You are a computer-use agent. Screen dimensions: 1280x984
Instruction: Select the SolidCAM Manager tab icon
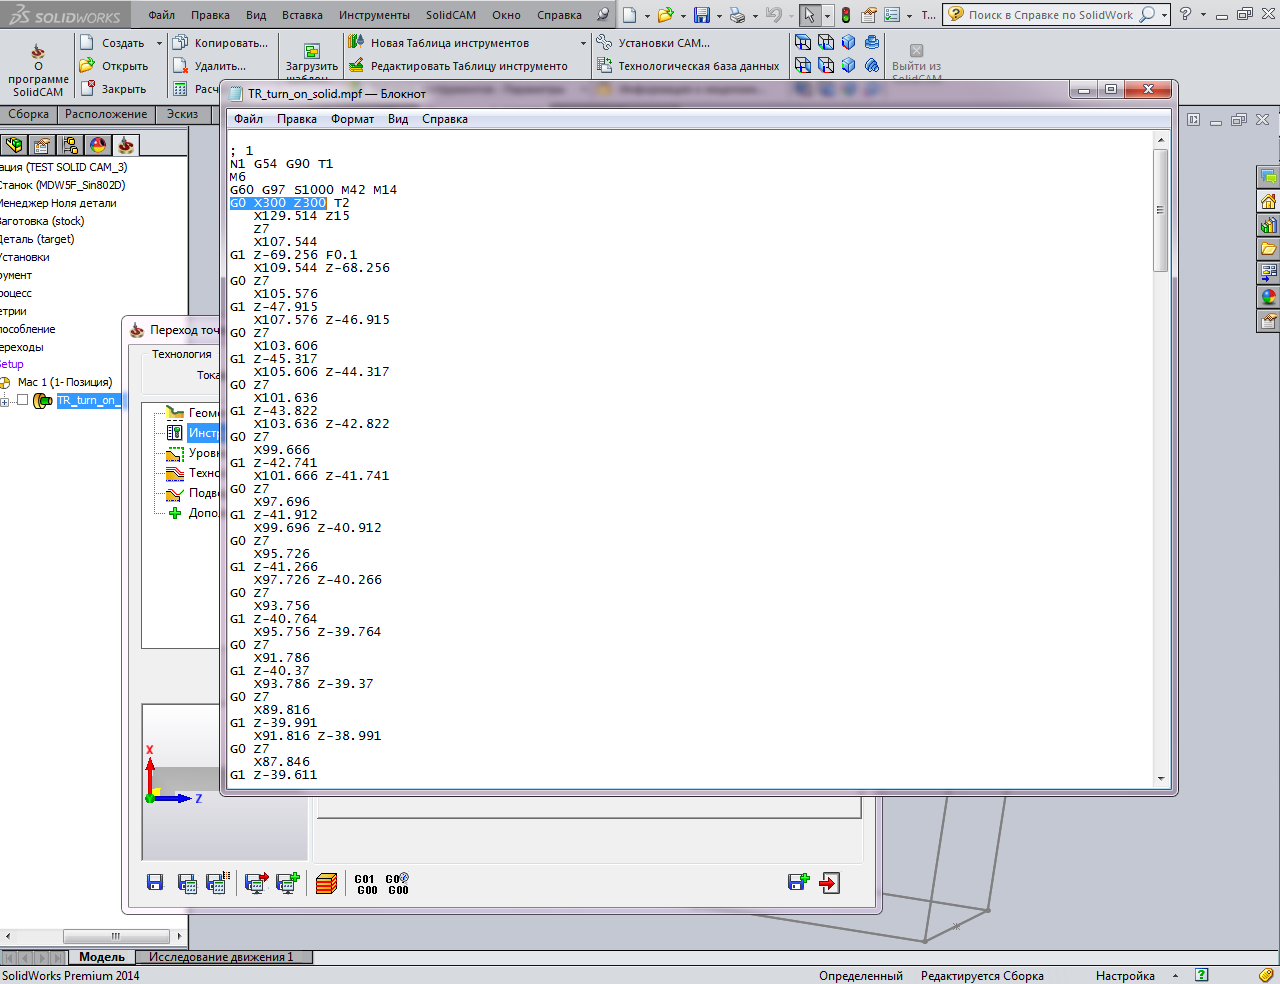point(126,145)
